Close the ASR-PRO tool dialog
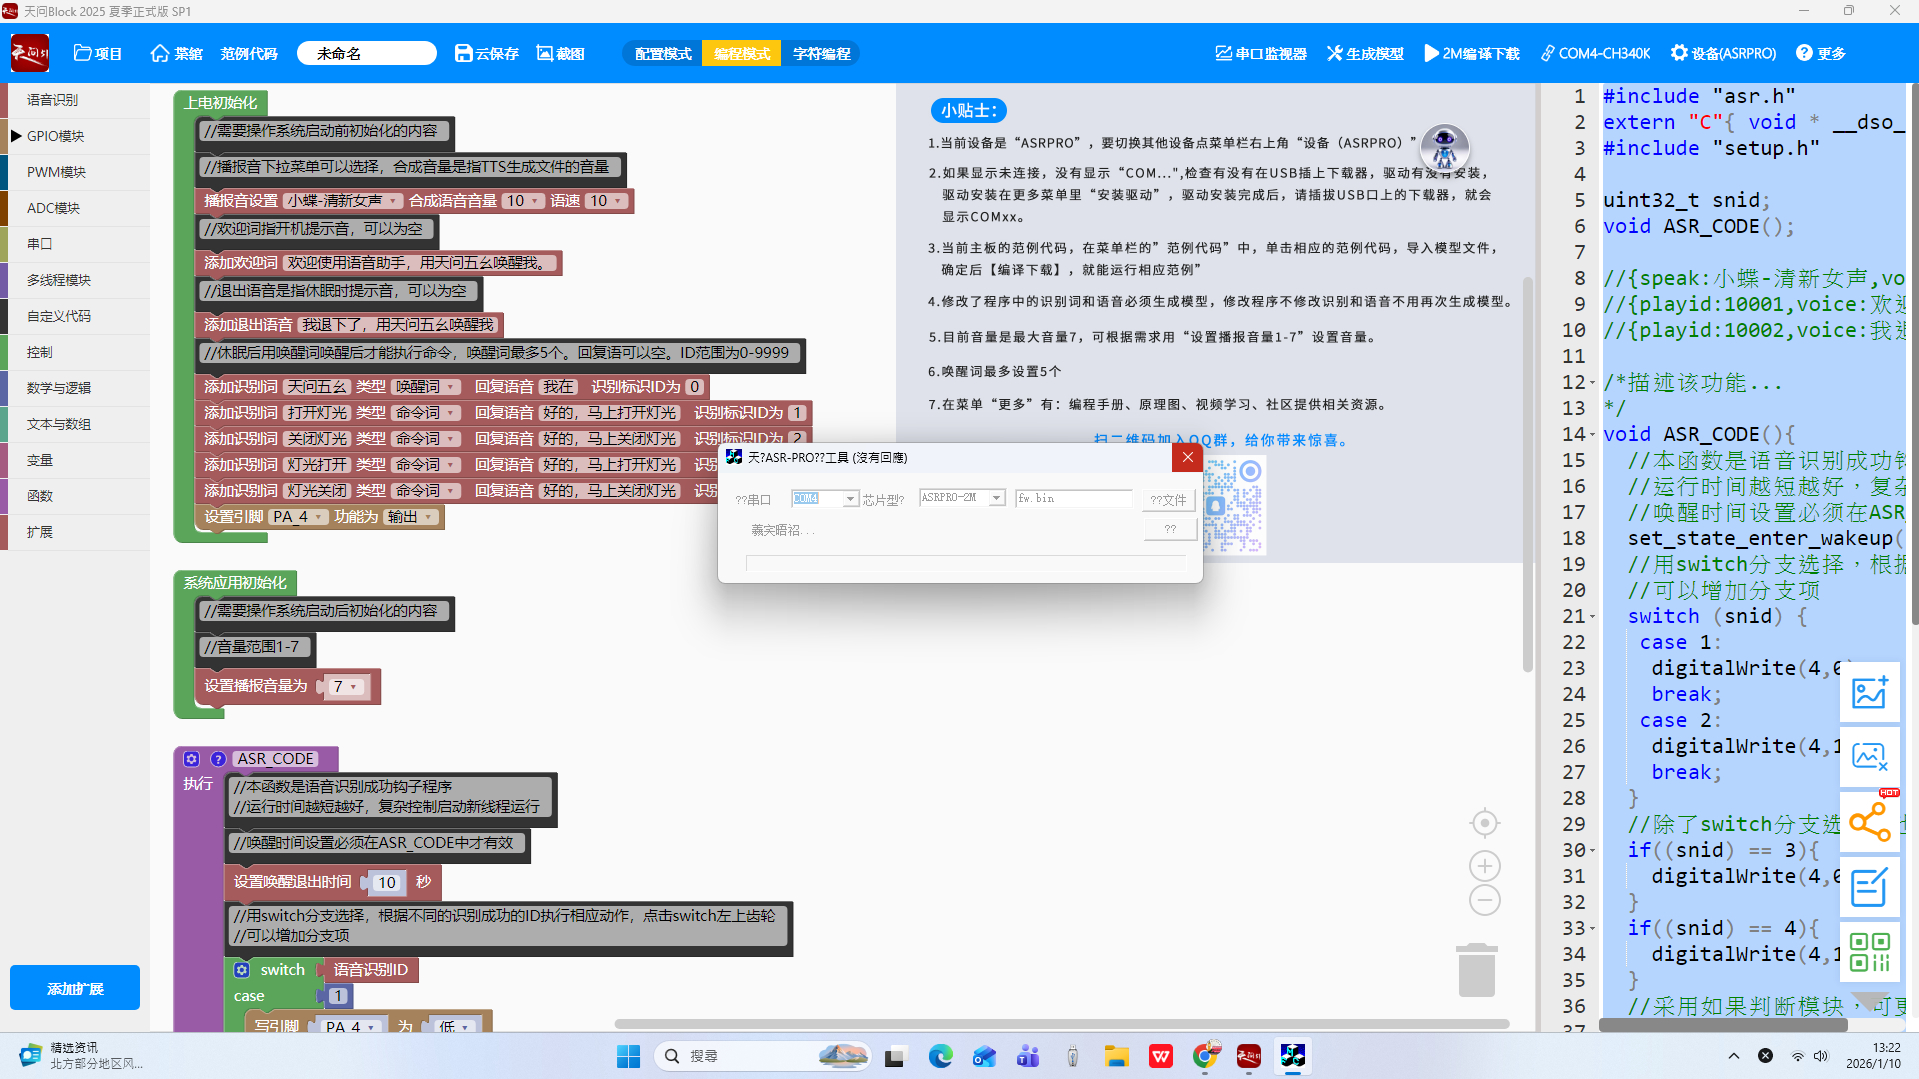The height and width of the screenshot is (1079, 1919). point(1187,457)
